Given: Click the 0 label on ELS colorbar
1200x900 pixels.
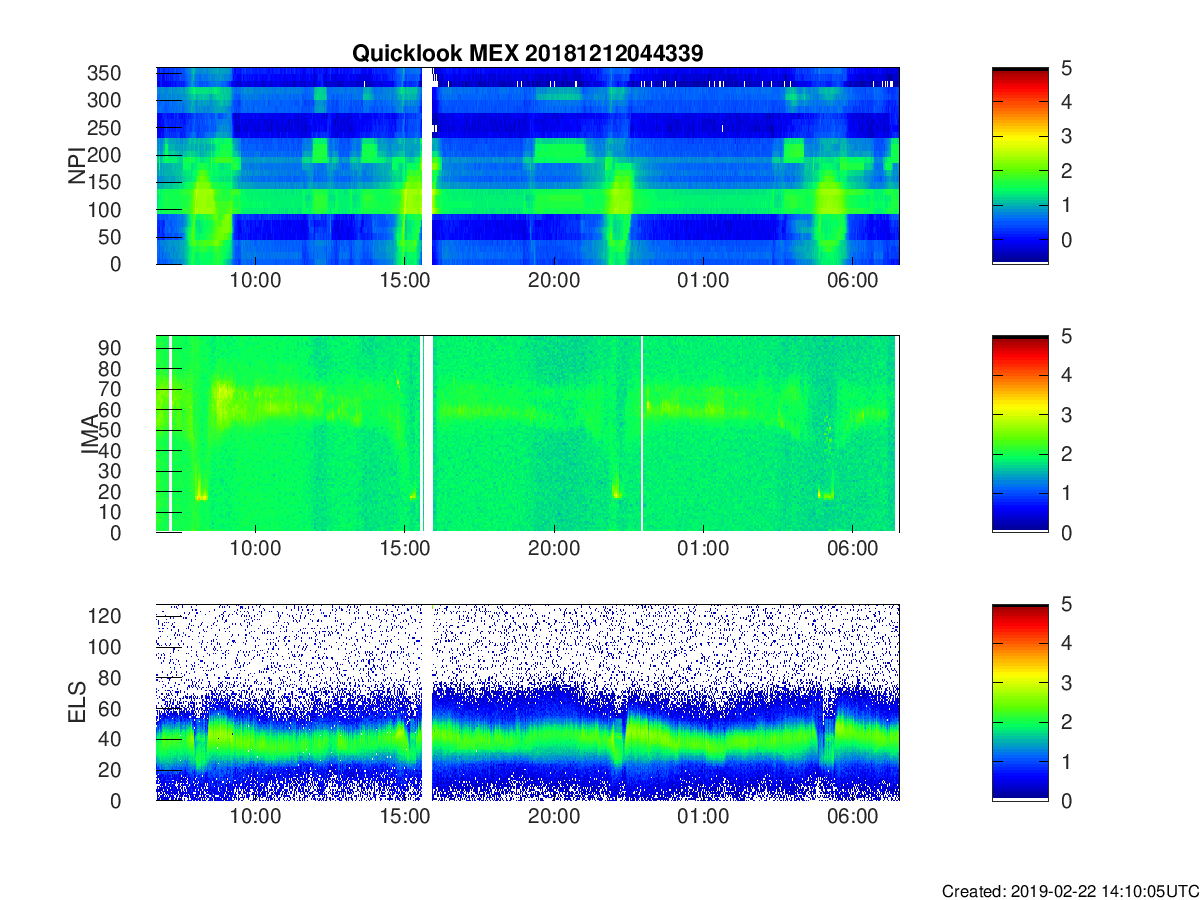Looking at the screenshot, I should click(x=1066, y=800).
